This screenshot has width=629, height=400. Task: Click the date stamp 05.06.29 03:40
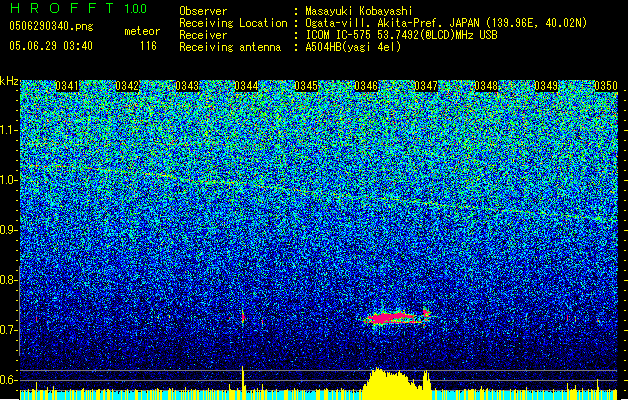click(51, 46)
